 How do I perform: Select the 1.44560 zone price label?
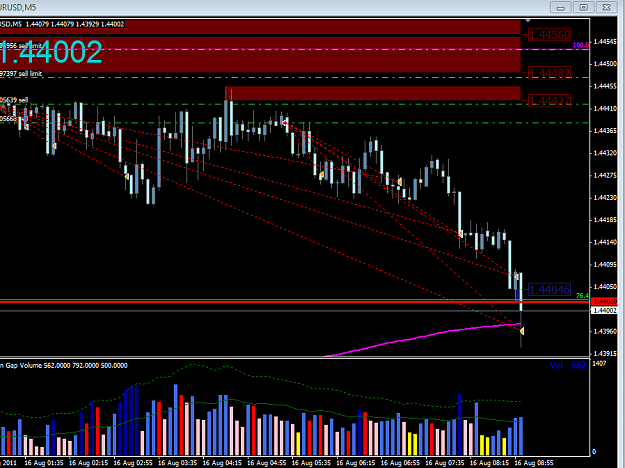point(550,35)
